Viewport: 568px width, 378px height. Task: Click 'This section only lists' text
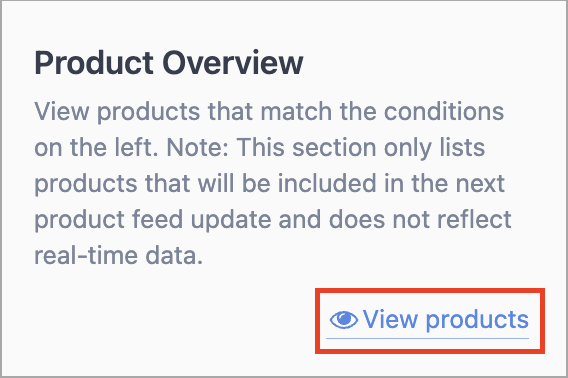point(361,148)
